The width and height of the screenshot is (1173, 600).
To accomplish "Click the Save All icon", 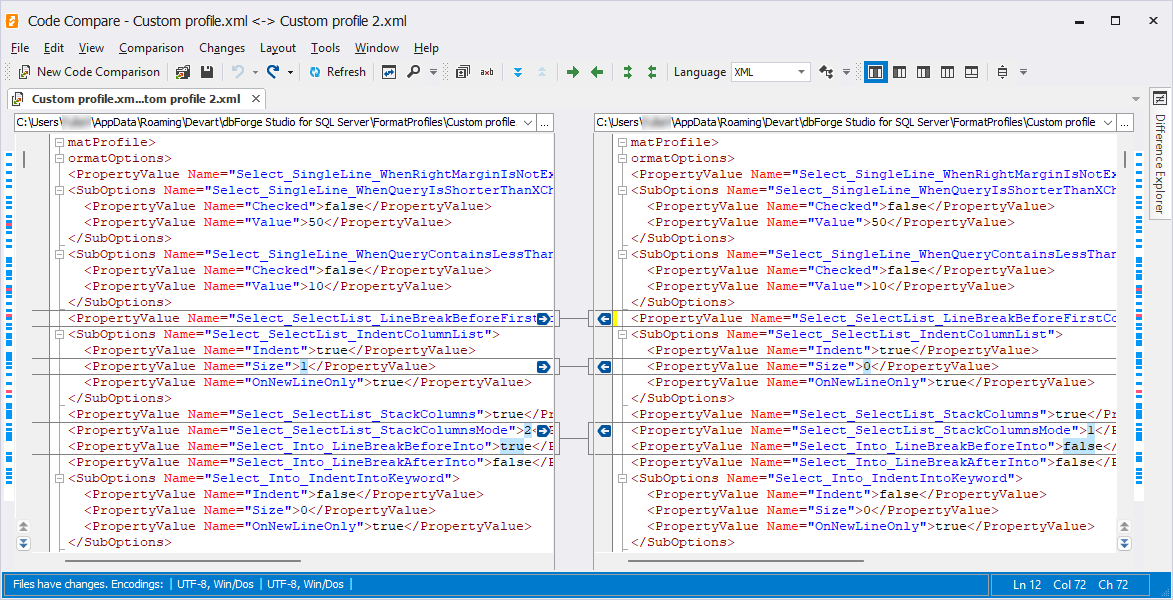I will 183,72.
